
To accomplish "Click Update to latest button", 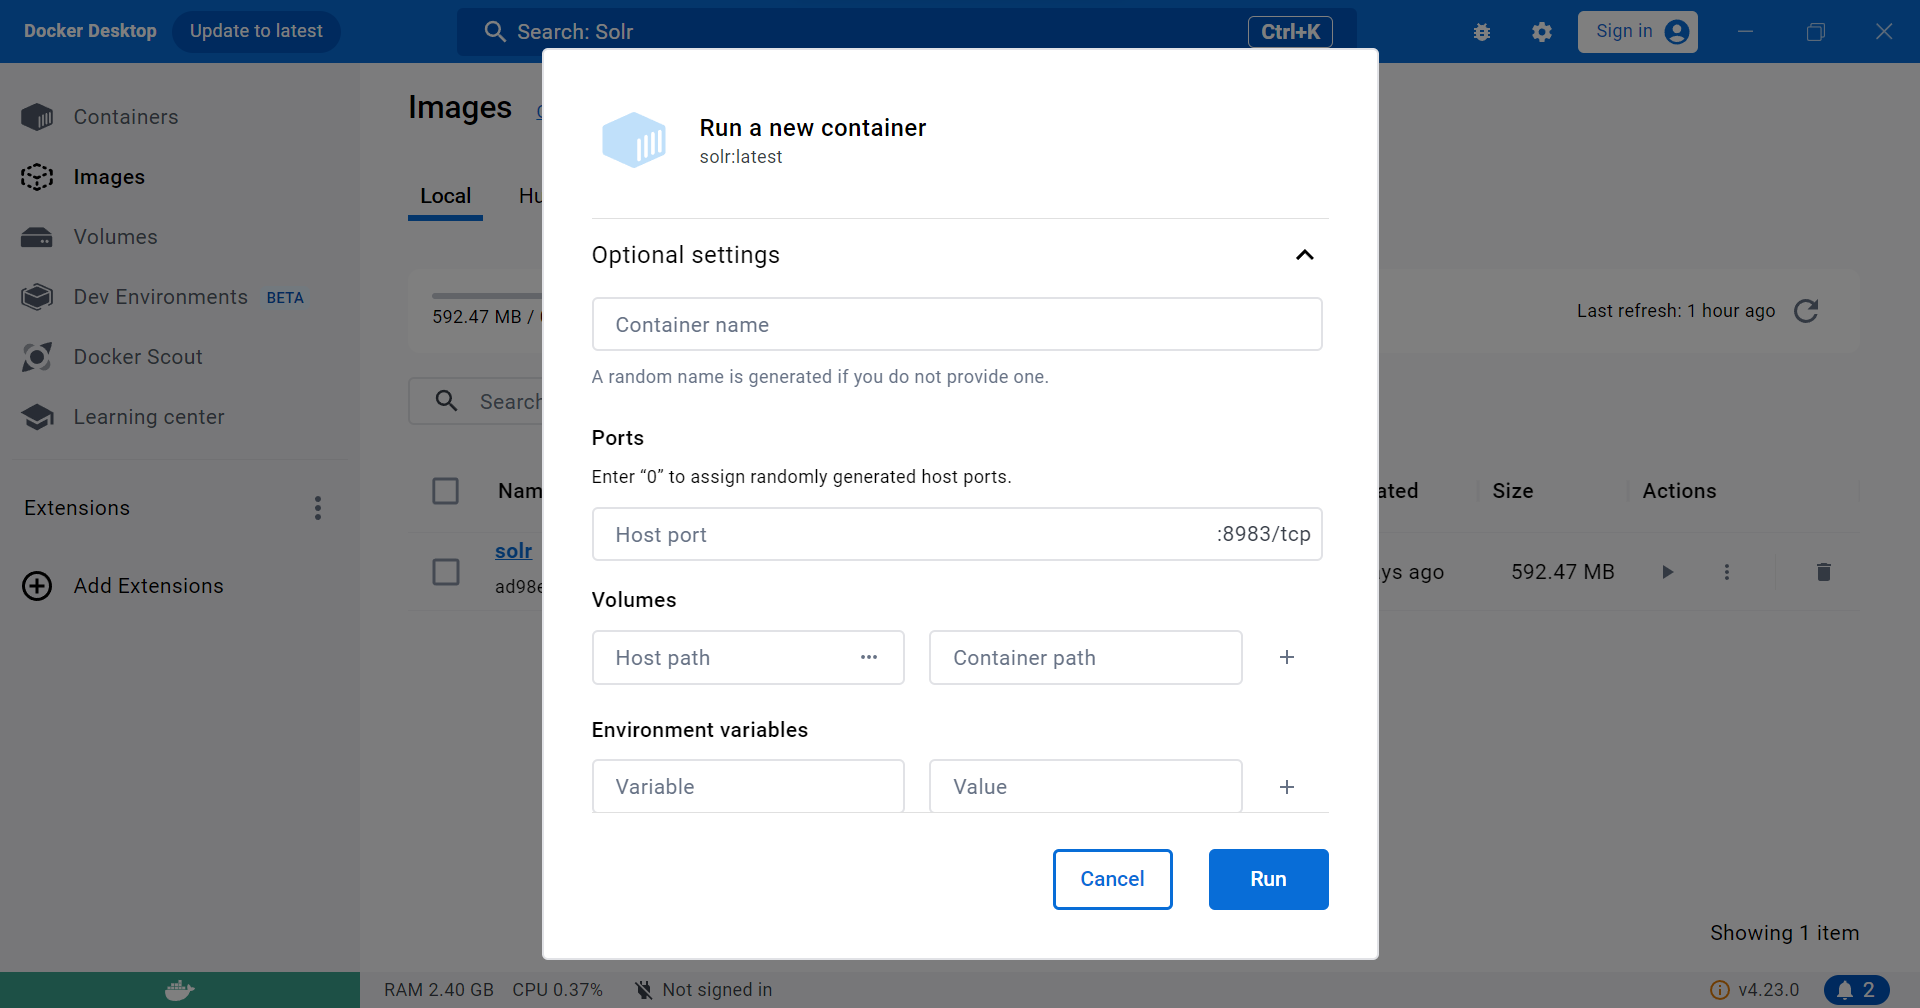I will [256, 31].
